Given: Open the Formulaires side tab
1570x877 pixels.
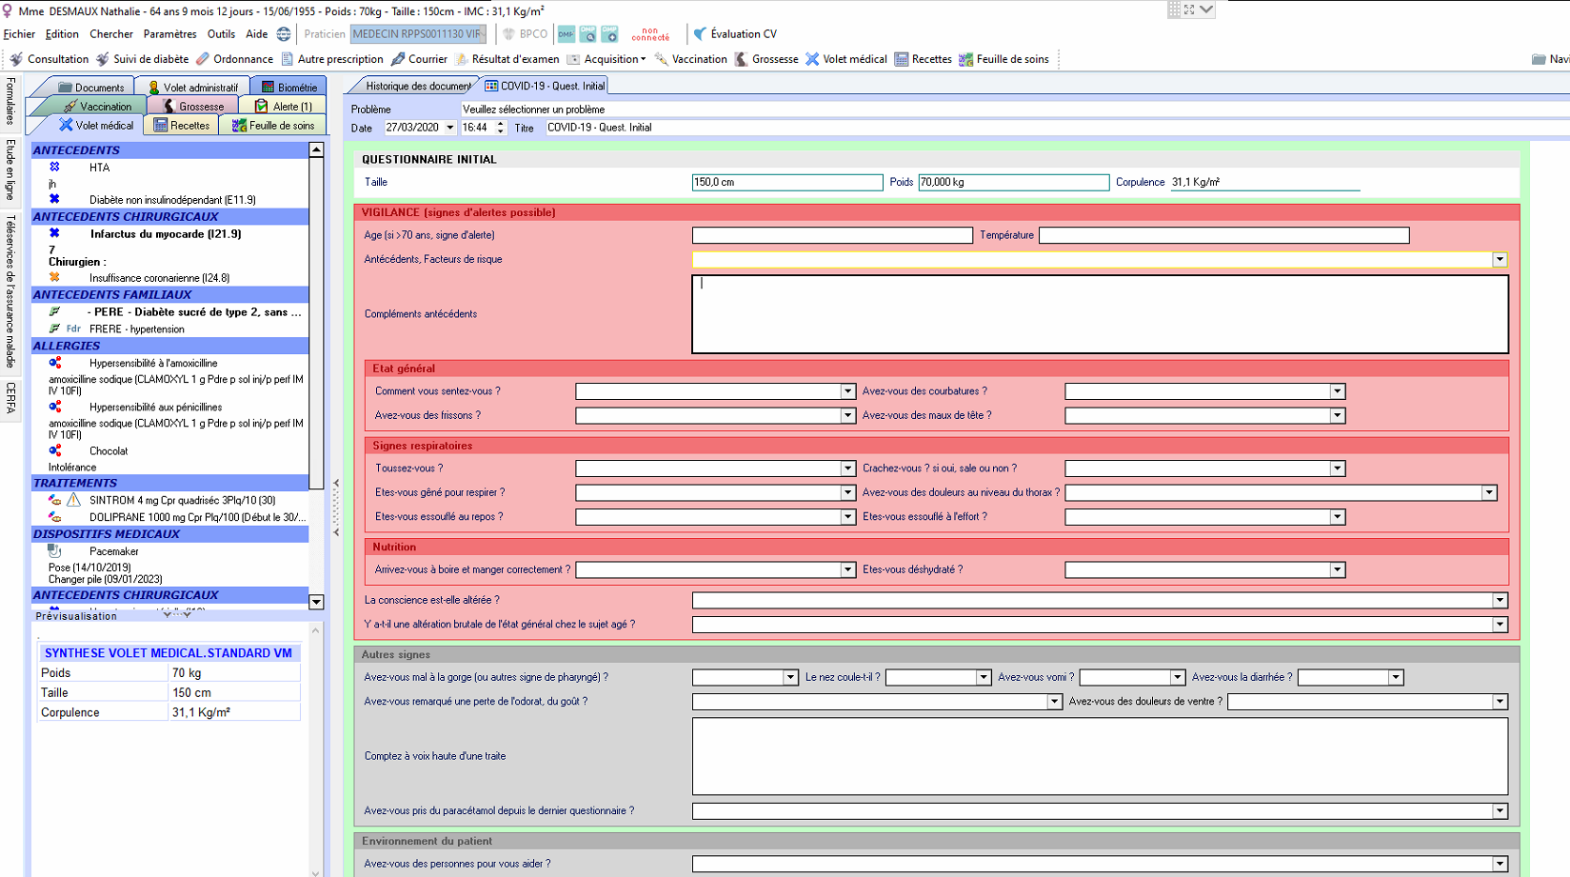Looking at the screenshot, I should point(10,101).
